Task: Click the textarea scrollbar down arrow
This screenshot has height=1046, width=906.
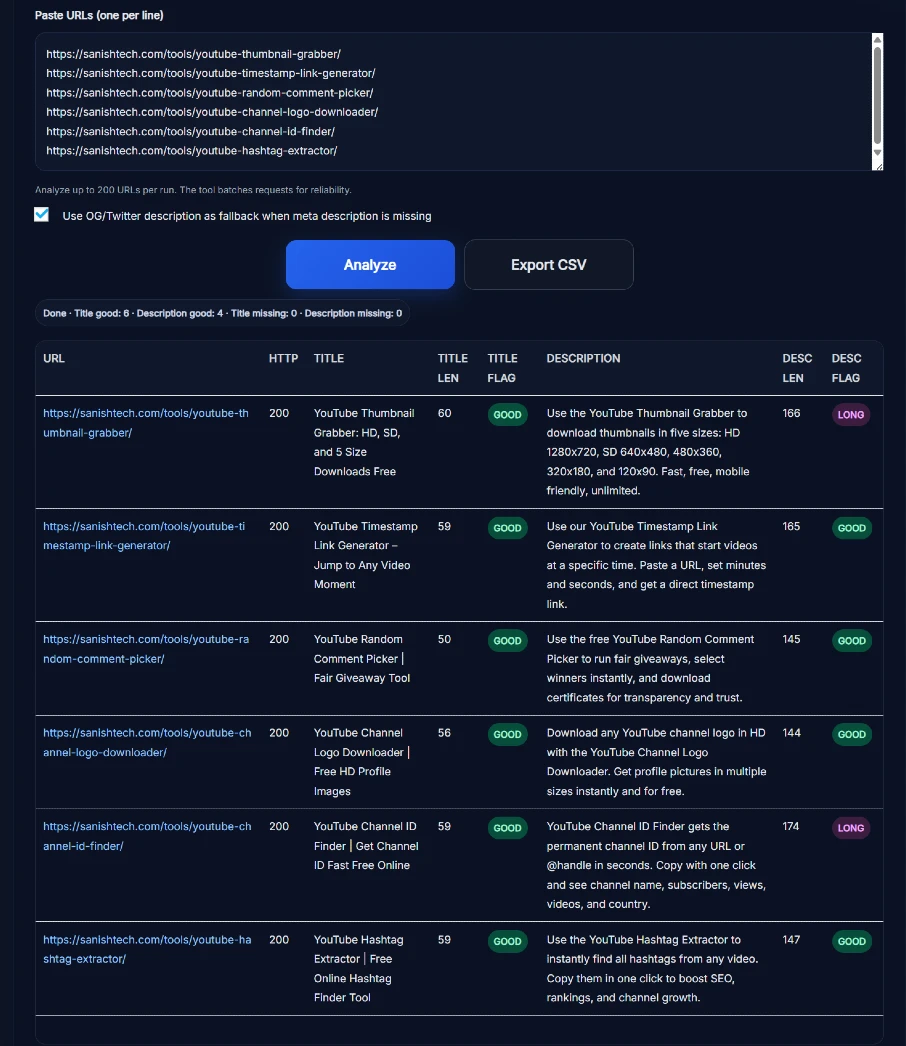Action: click(x=877, y=153)
